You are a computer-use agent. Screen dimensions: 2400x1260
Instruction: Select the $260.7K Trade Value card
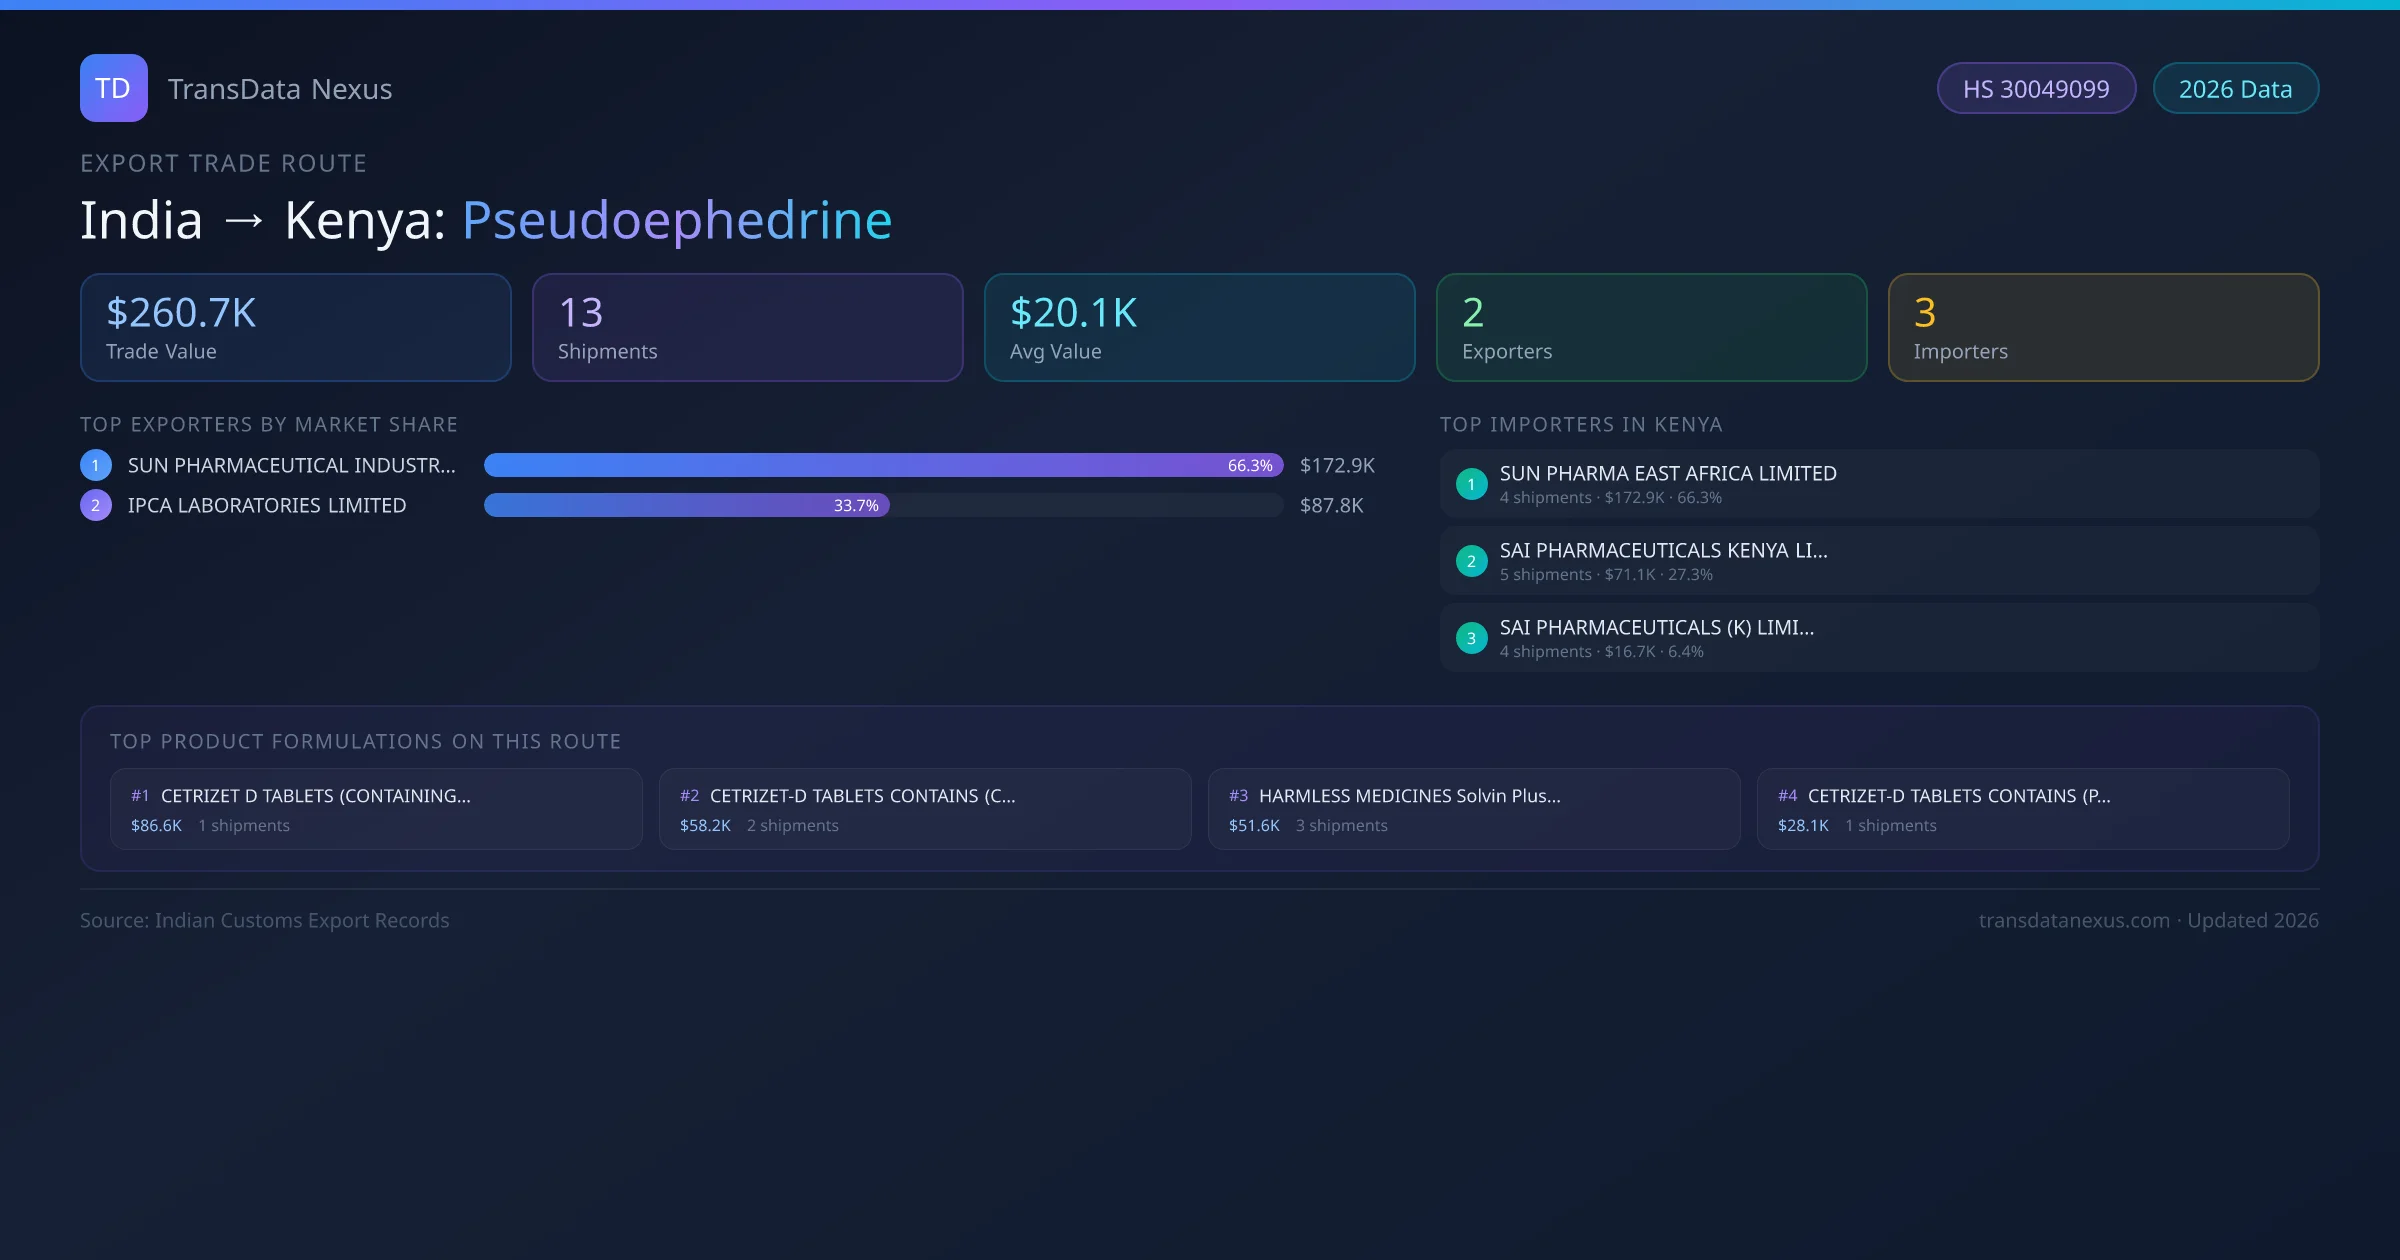pos(295,328)
